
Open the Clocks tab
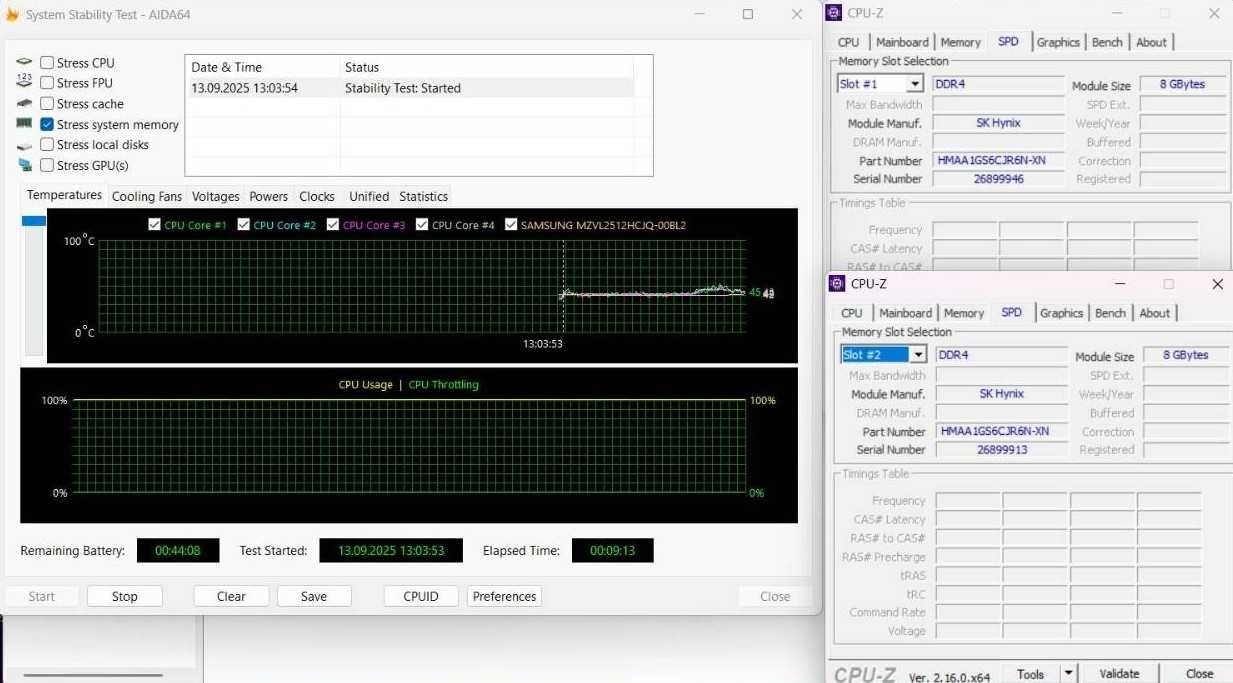(317, 196)
